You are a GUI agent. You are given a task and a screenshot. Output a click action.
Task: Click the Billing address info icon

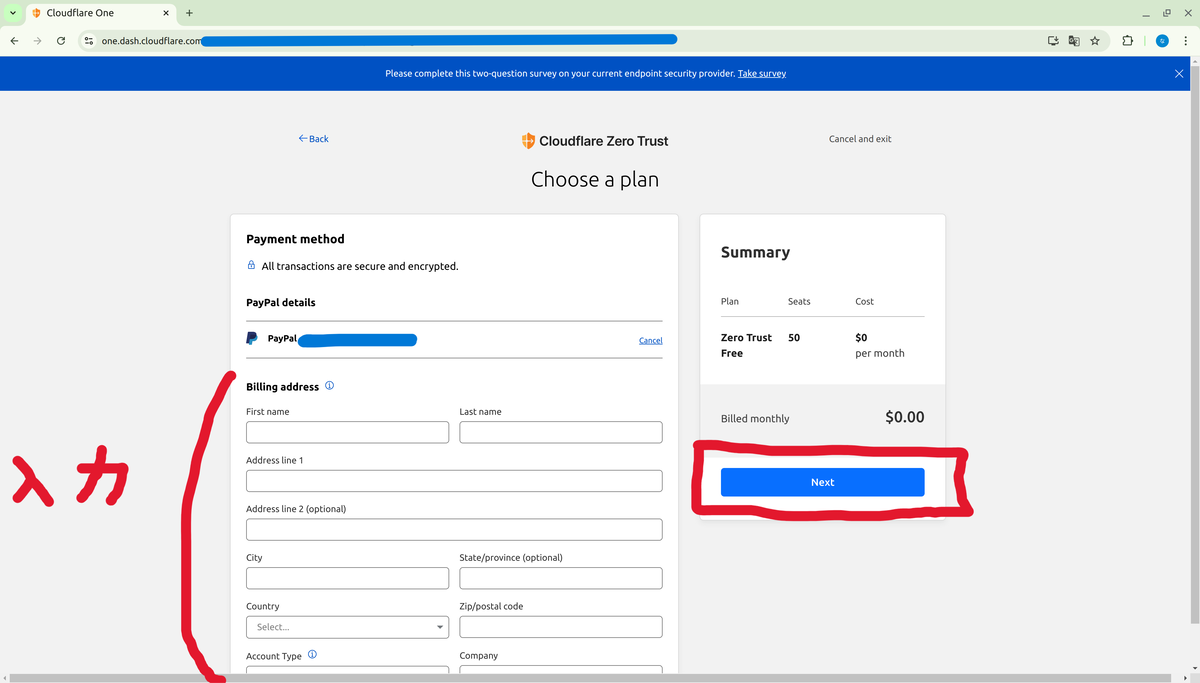[330, 386]
